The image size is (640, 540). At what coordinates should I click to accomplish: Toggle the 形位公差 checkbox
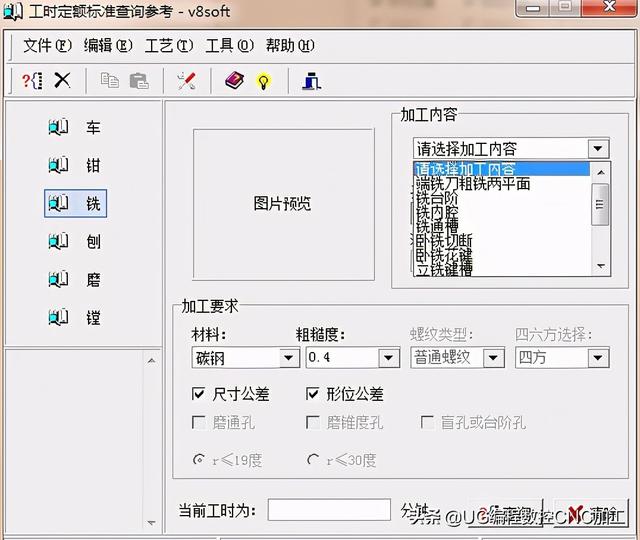pyautogui.click(x=313, y=394)
